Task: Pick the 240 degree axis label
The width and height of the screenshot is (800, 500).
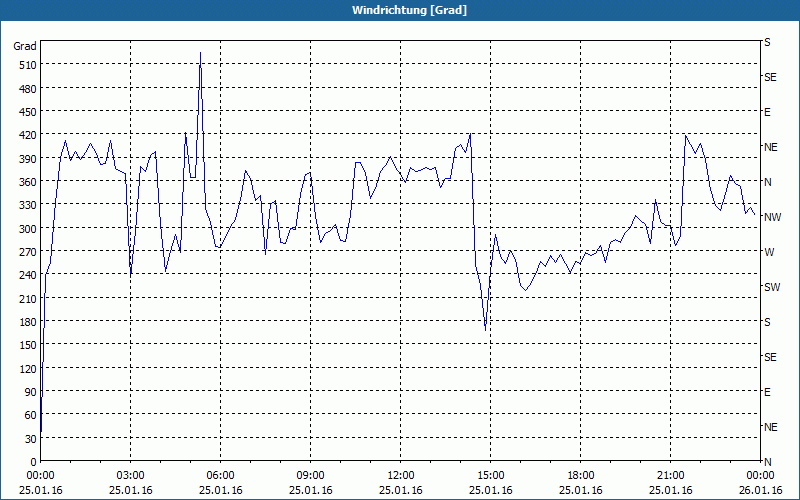Action: click(x=28, y=275)
